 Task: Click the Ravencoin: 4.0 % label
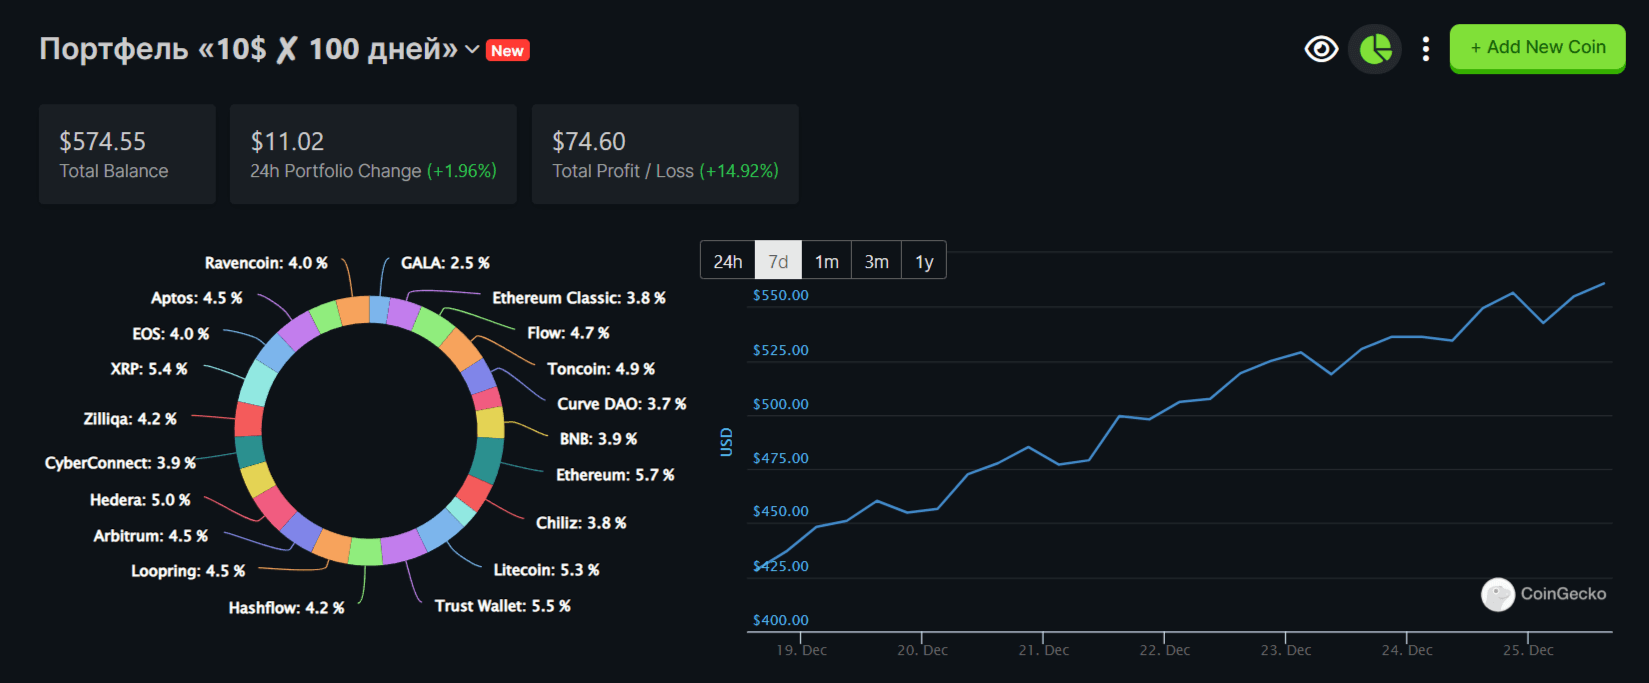coord(266,263)
